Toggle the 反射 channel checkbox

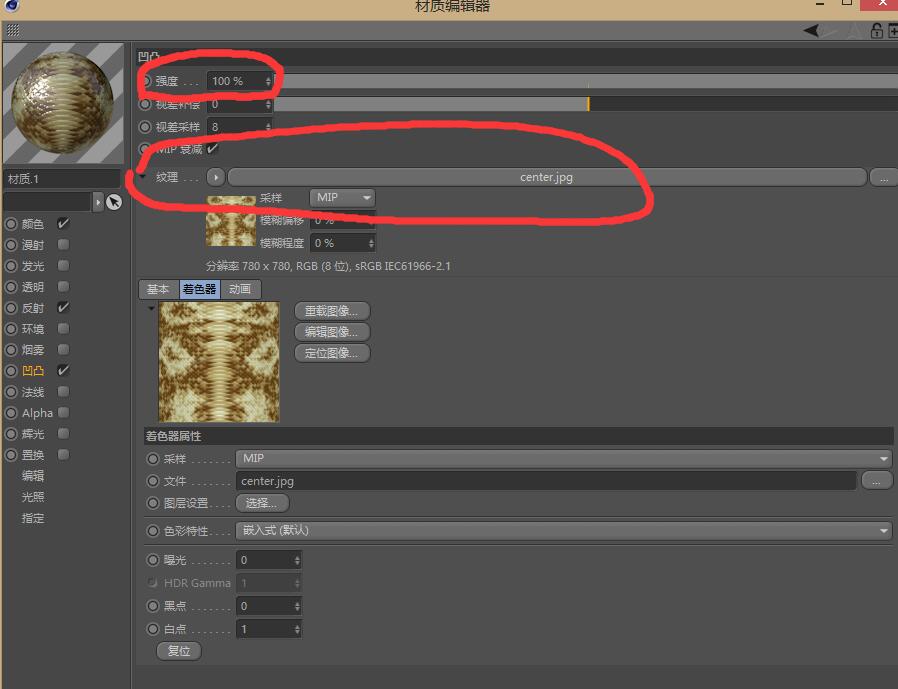pos(63,308)
